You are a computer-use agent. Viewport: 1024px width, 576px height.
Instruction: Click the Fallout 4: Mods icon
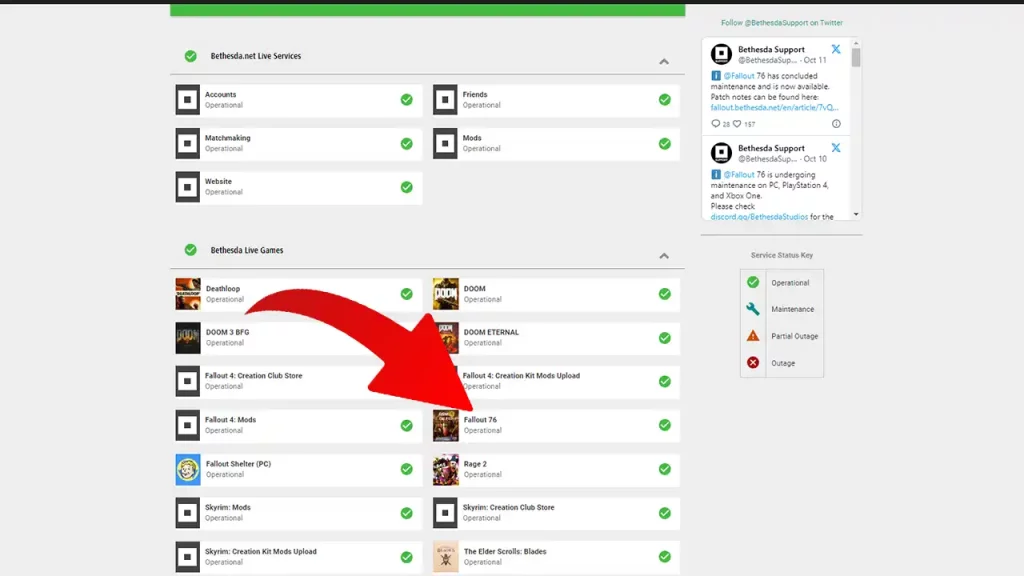pyautogui.click(x=187, y=425)
